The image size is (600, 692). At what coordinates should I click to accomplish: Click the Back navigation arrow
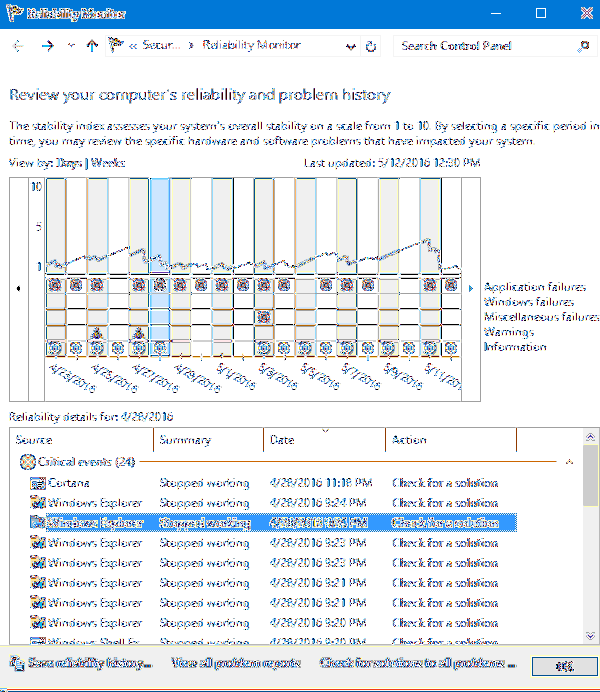(17, 46)
